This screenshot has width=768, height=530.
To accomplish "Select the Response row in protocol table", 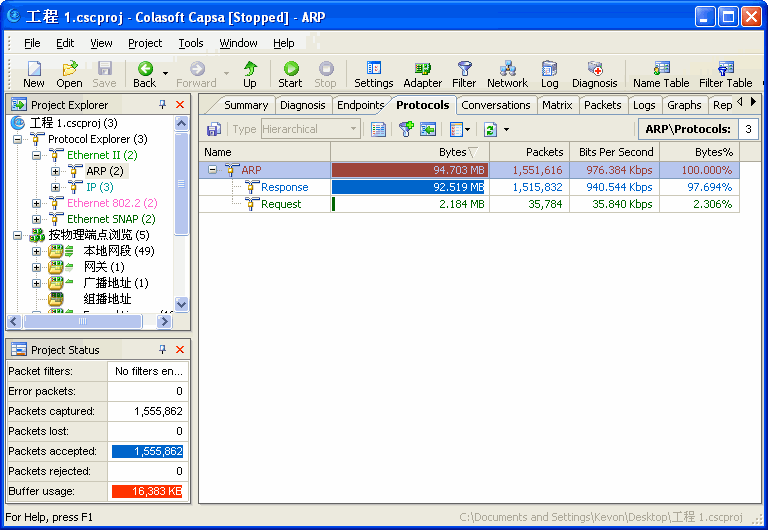I will (x=469, y=187).
